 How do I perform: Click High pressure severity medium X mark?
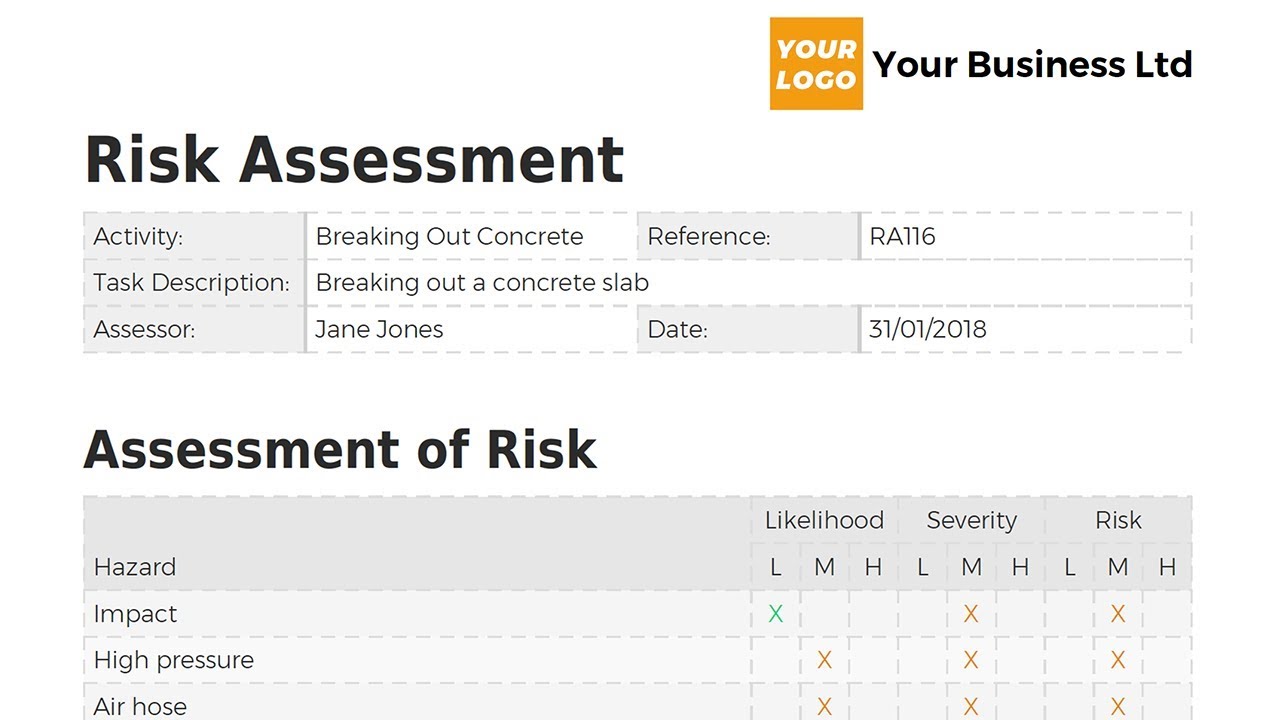(x=971, y=660)
